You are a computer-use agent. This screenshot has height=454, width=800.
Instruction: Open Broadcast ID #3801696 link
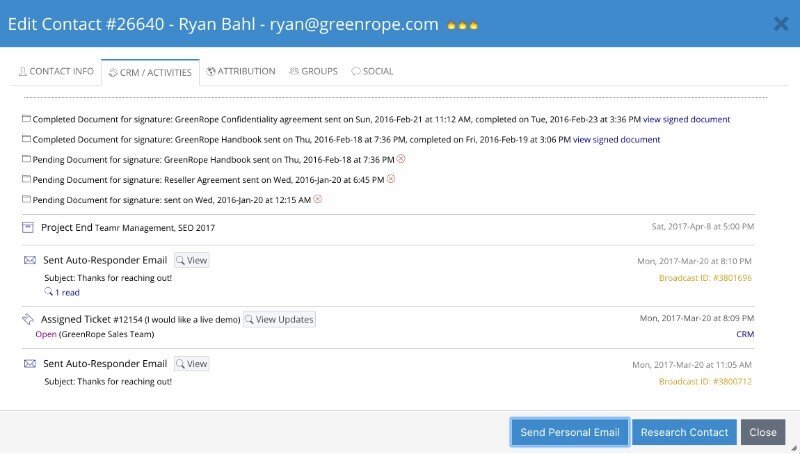click(x=705, y=278)
